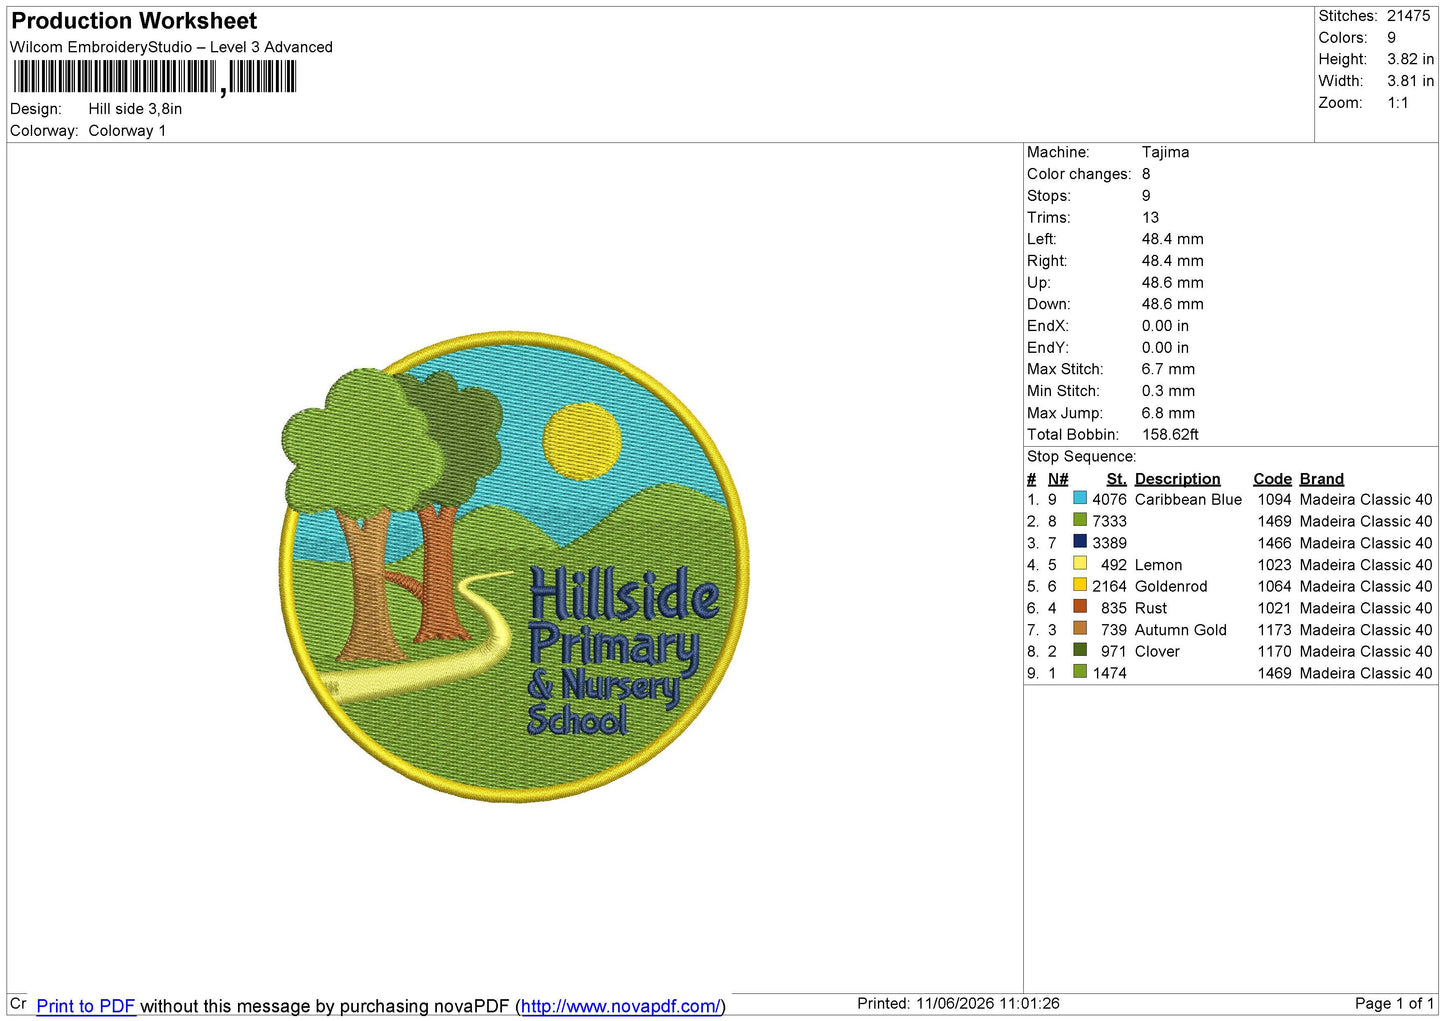Click the Stop Sequence heading
Screen dimensions: 1445x1021
pyautogui.click(x=1082, y=457)
